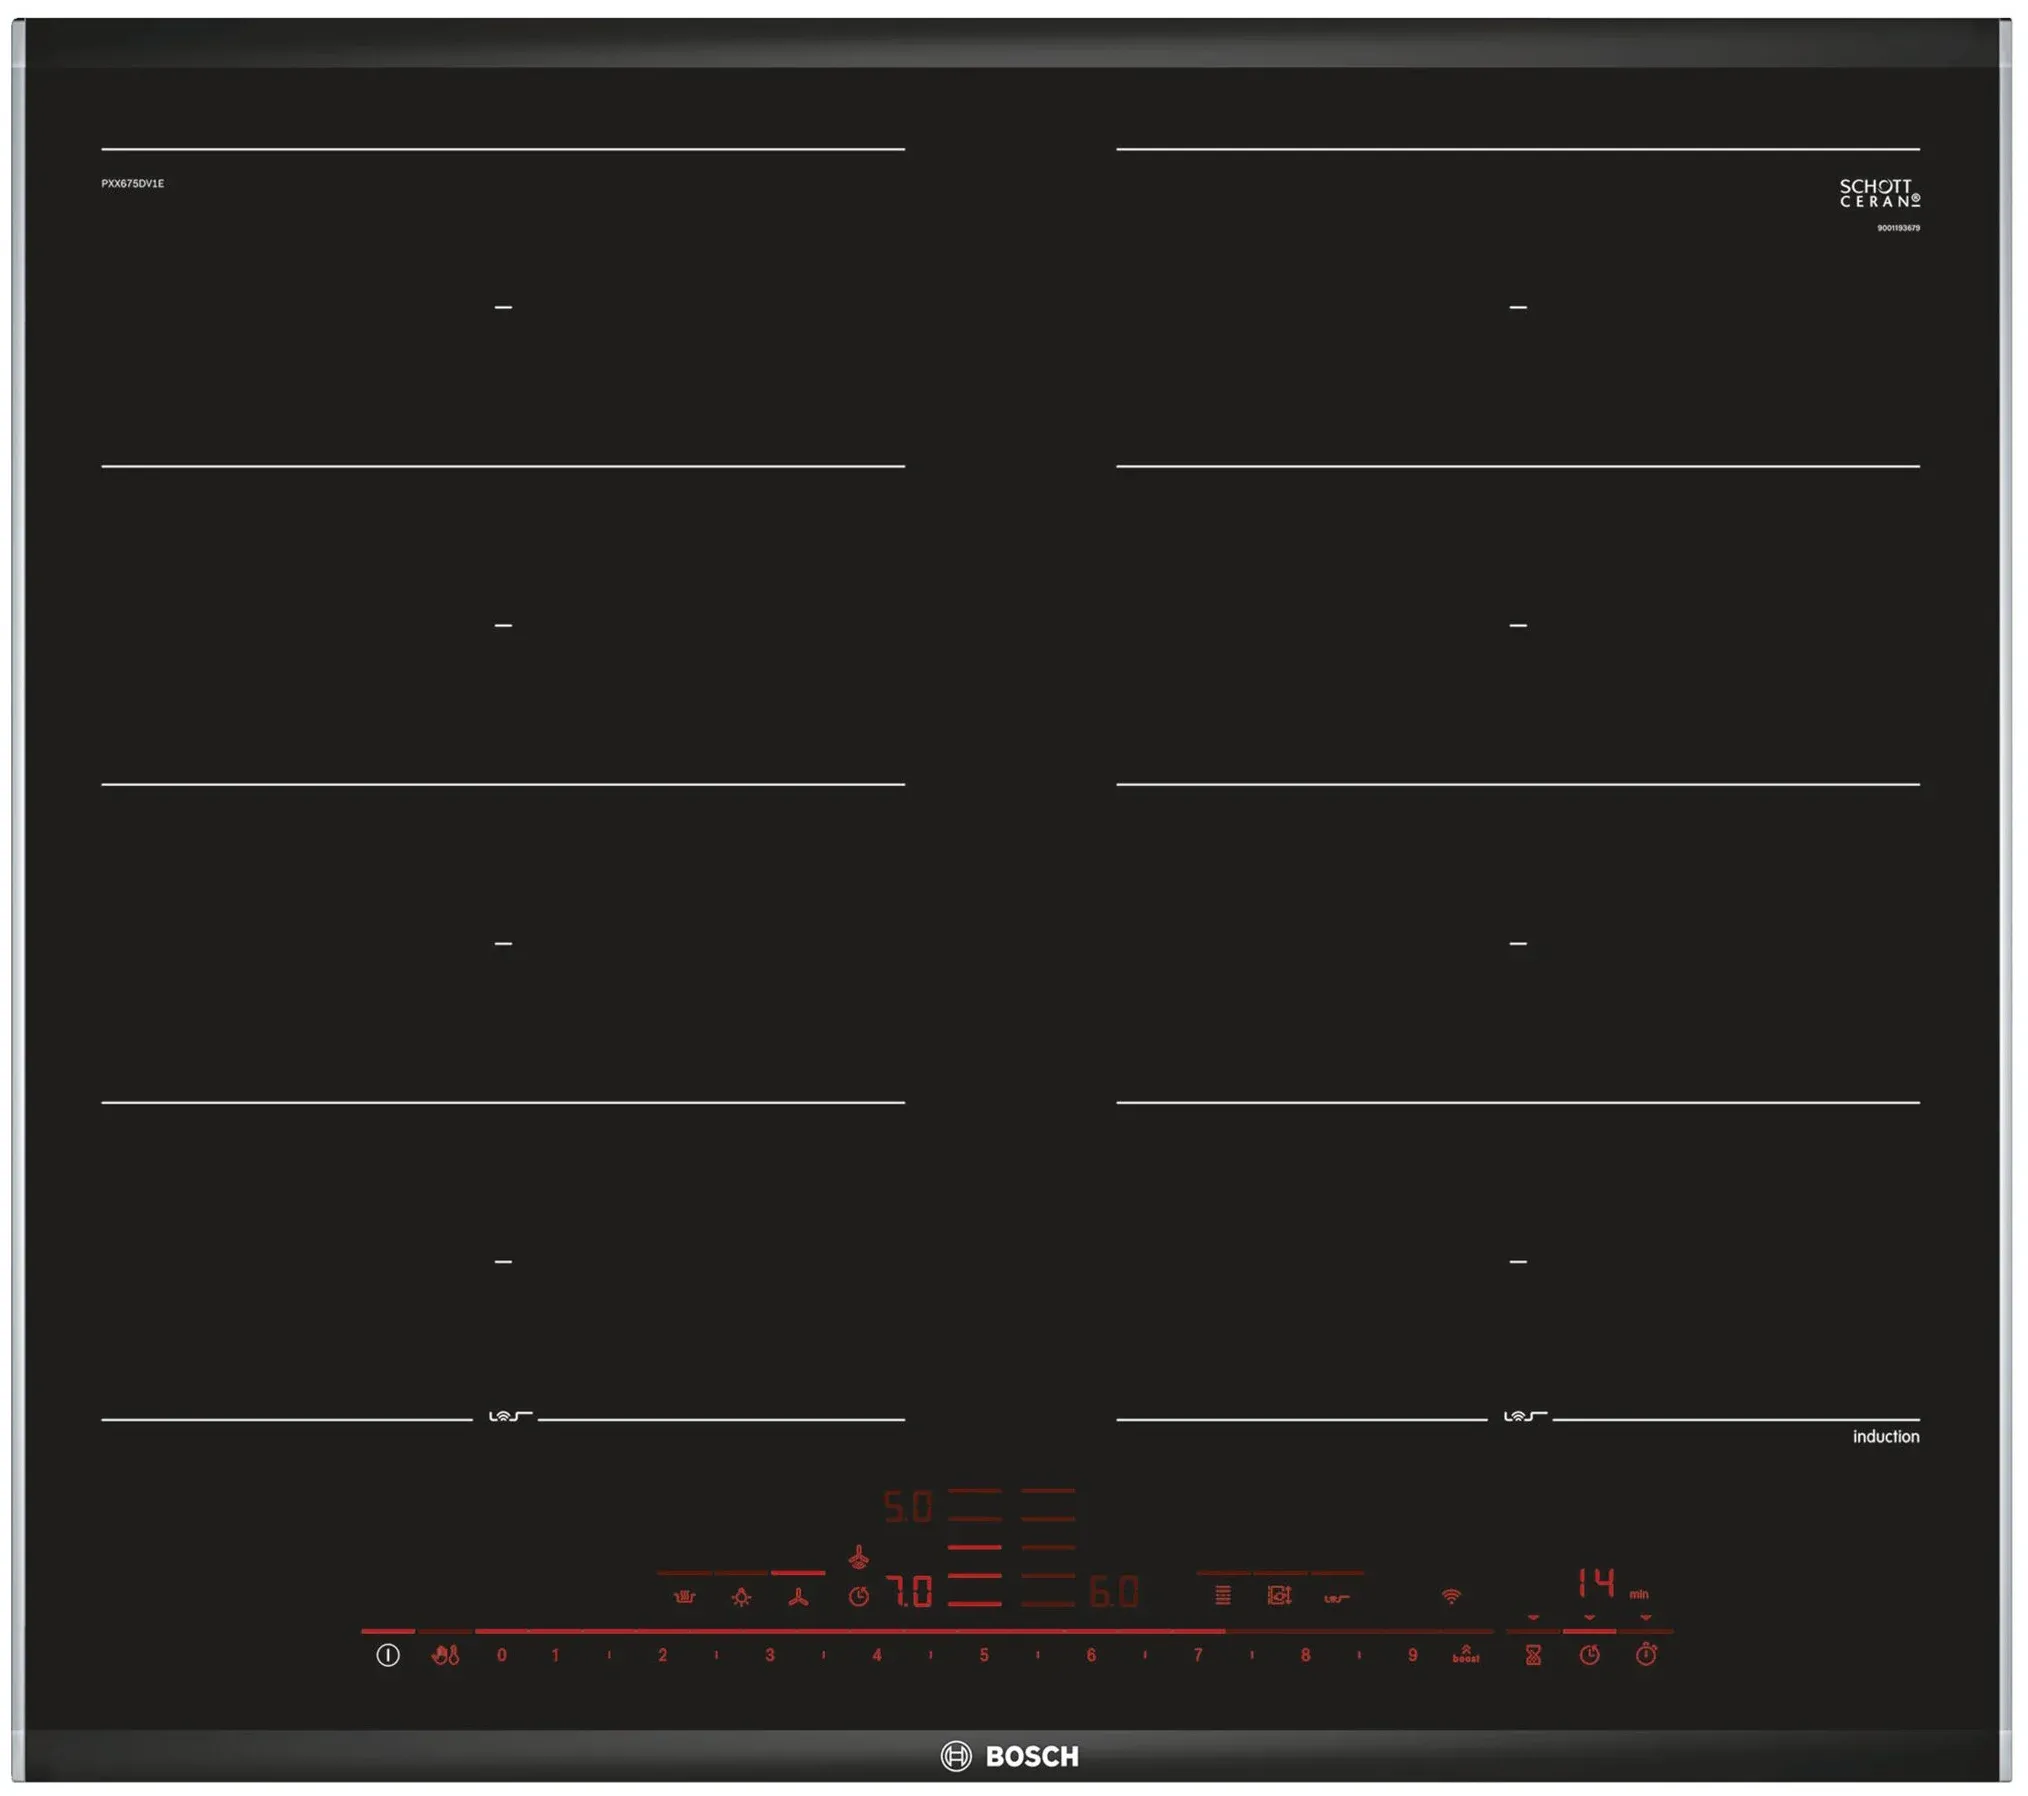Tap the stopwatch icon
Image resolution: width=2028 pixels, height=1796 pixels.
[x=1646, y=1655]
